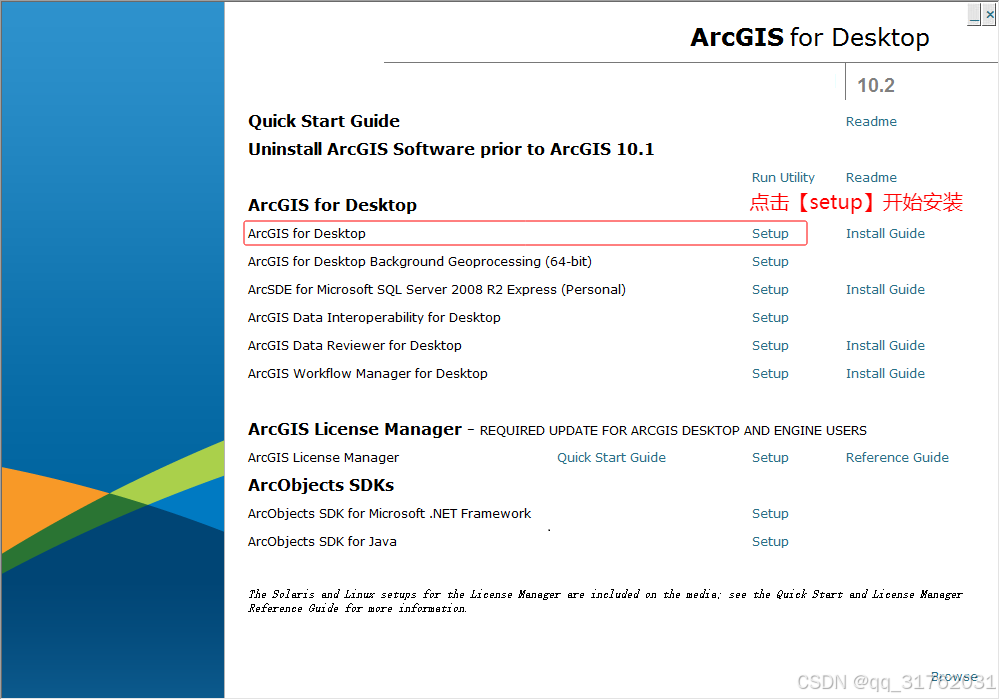Open the Quick Start Guide Readme link

(x=871, y=121)
